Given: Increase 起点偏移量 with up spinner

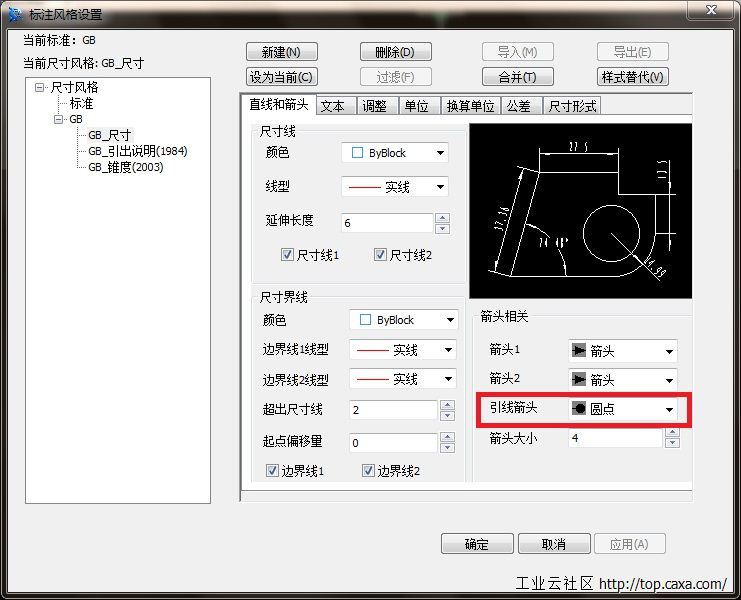Looking at the screenshot, I should click(447, 437).
